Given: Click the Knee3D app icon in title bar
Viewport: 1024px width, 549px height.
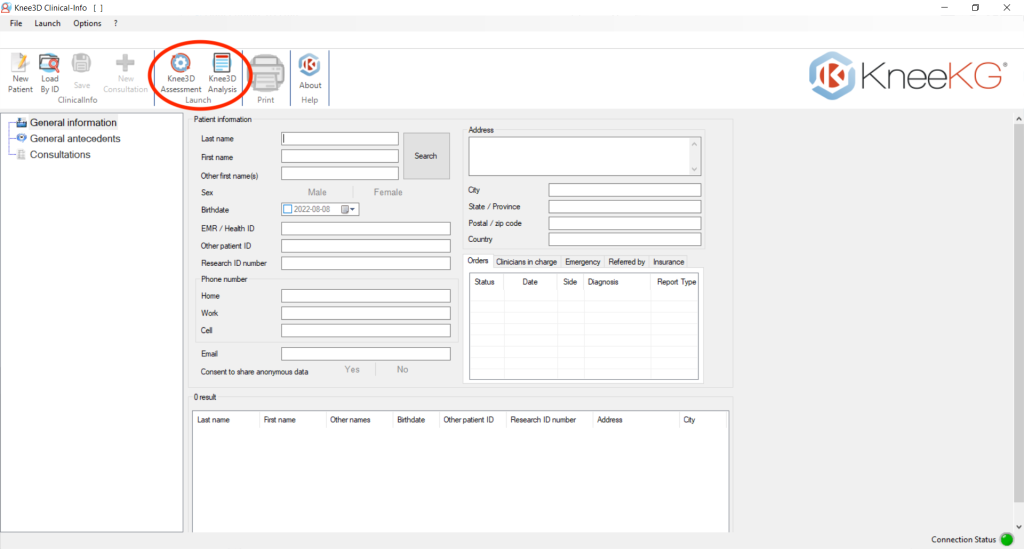Looking at the screenshot, I should [x=6, y=8].
